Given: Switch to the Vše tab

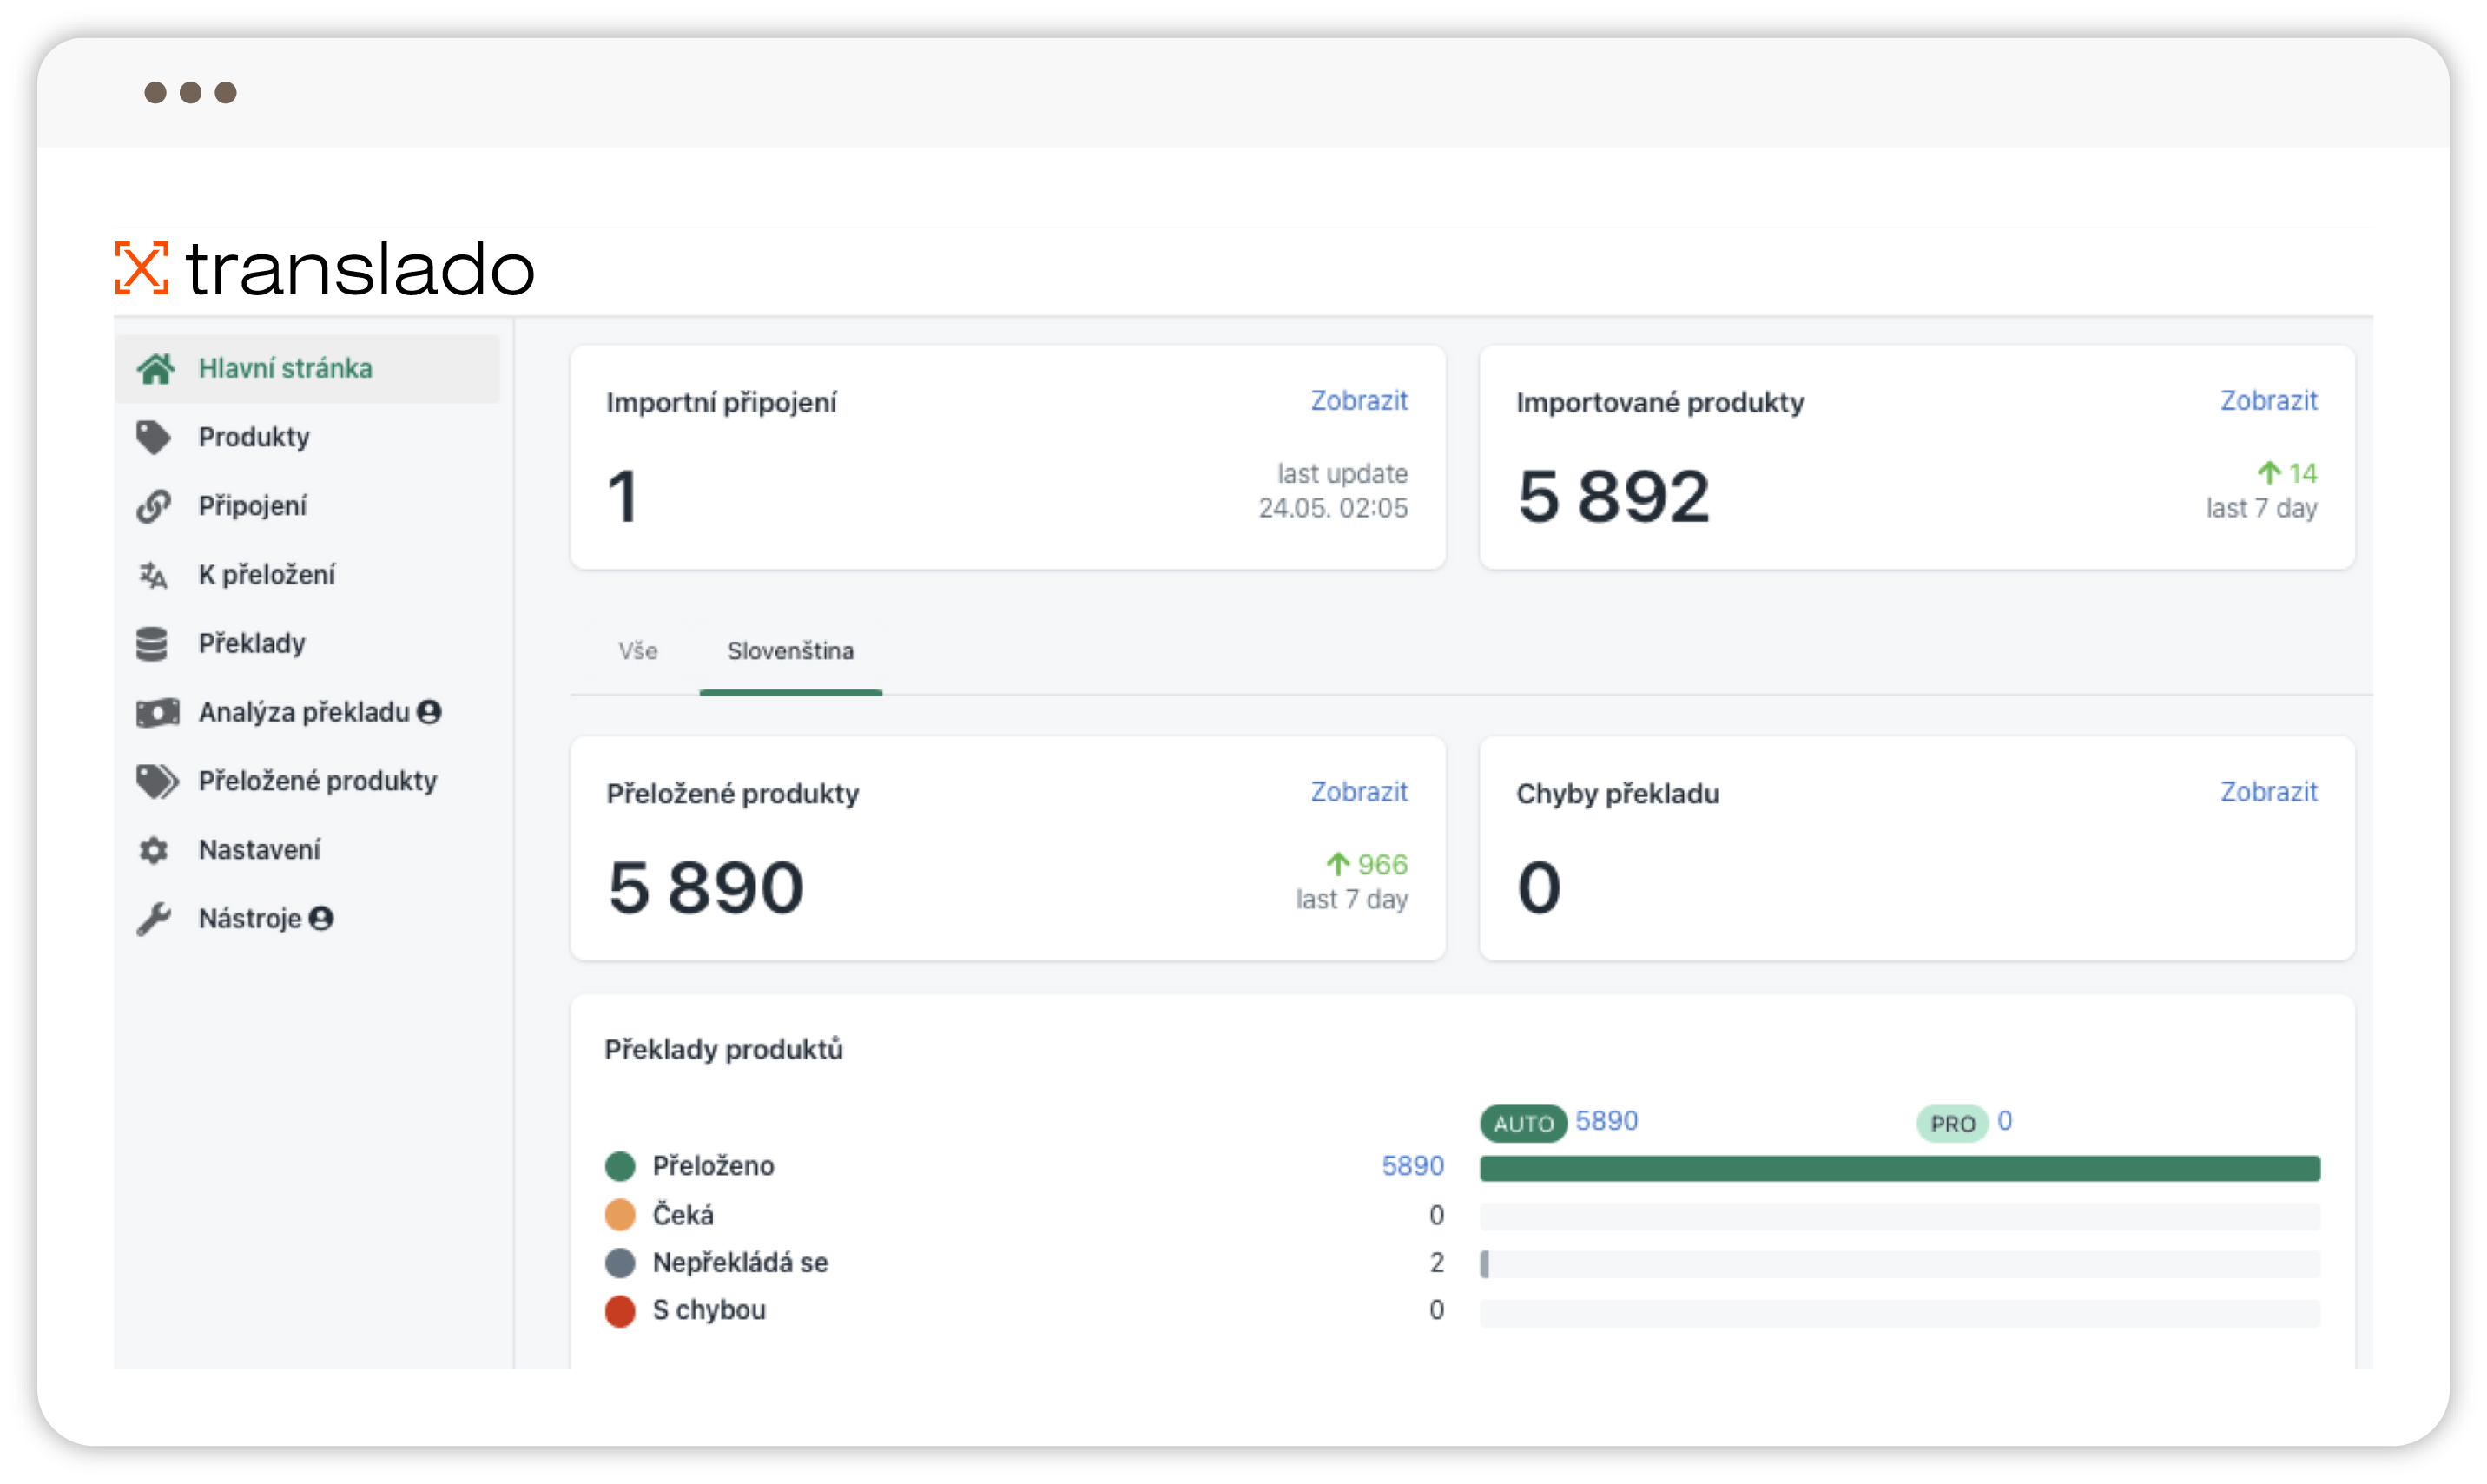Looking at the screenshot, I should pos(637,651).
